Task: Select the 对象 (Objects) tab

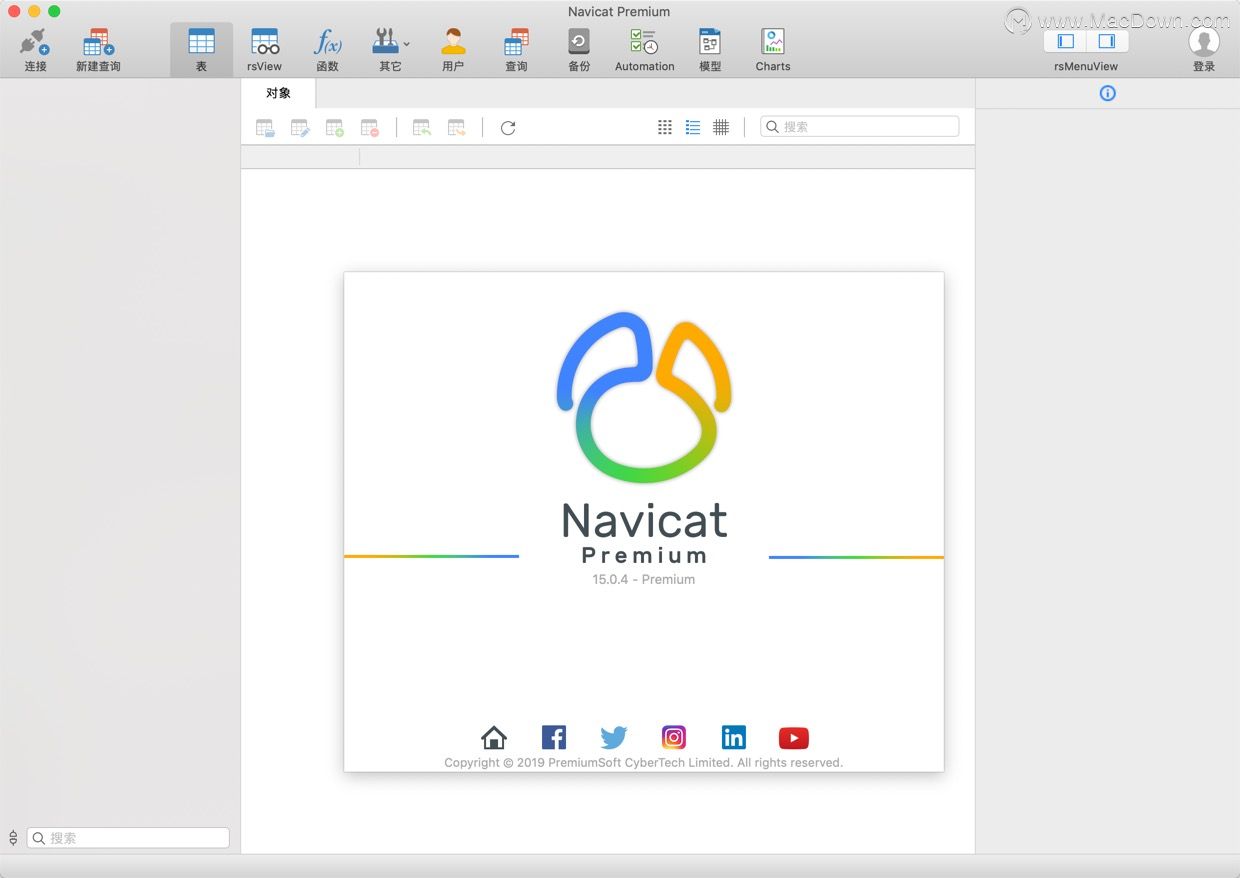Action: 279,93
